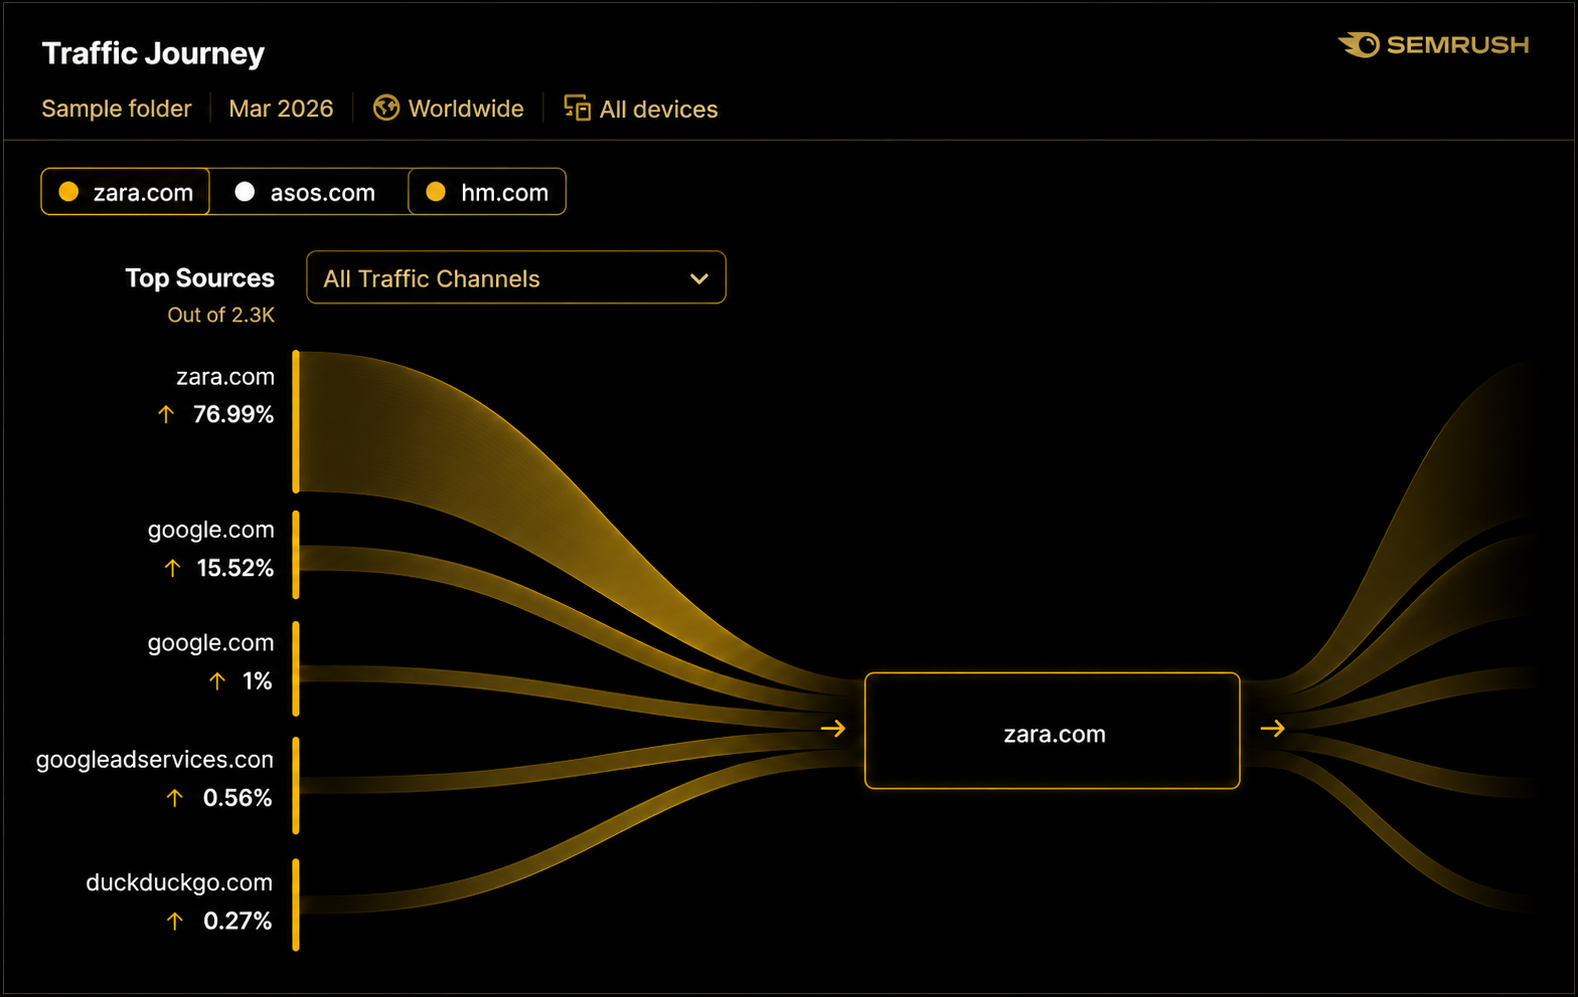
Task: Click the dropdown chevron arrow
Action: pyautogui.click(x=699, y=279)
